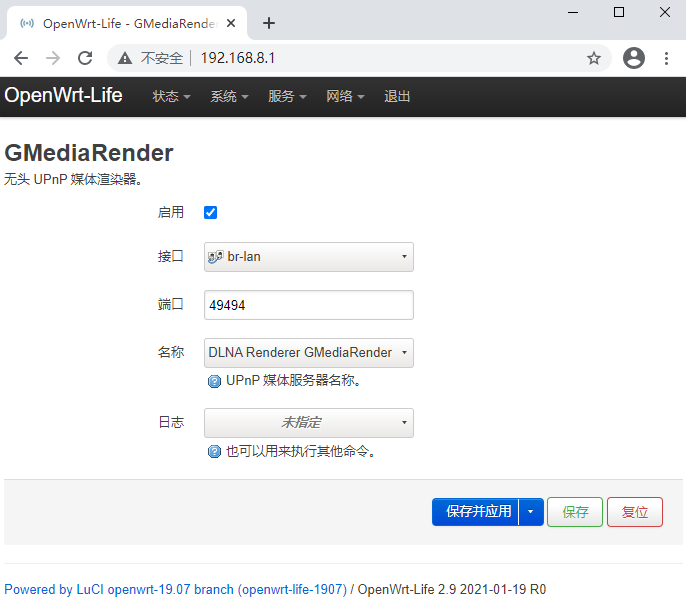Select the OpenWrt-Life GMediaRender tab
This screenshot has height=615, width=686.
[127, 23]
